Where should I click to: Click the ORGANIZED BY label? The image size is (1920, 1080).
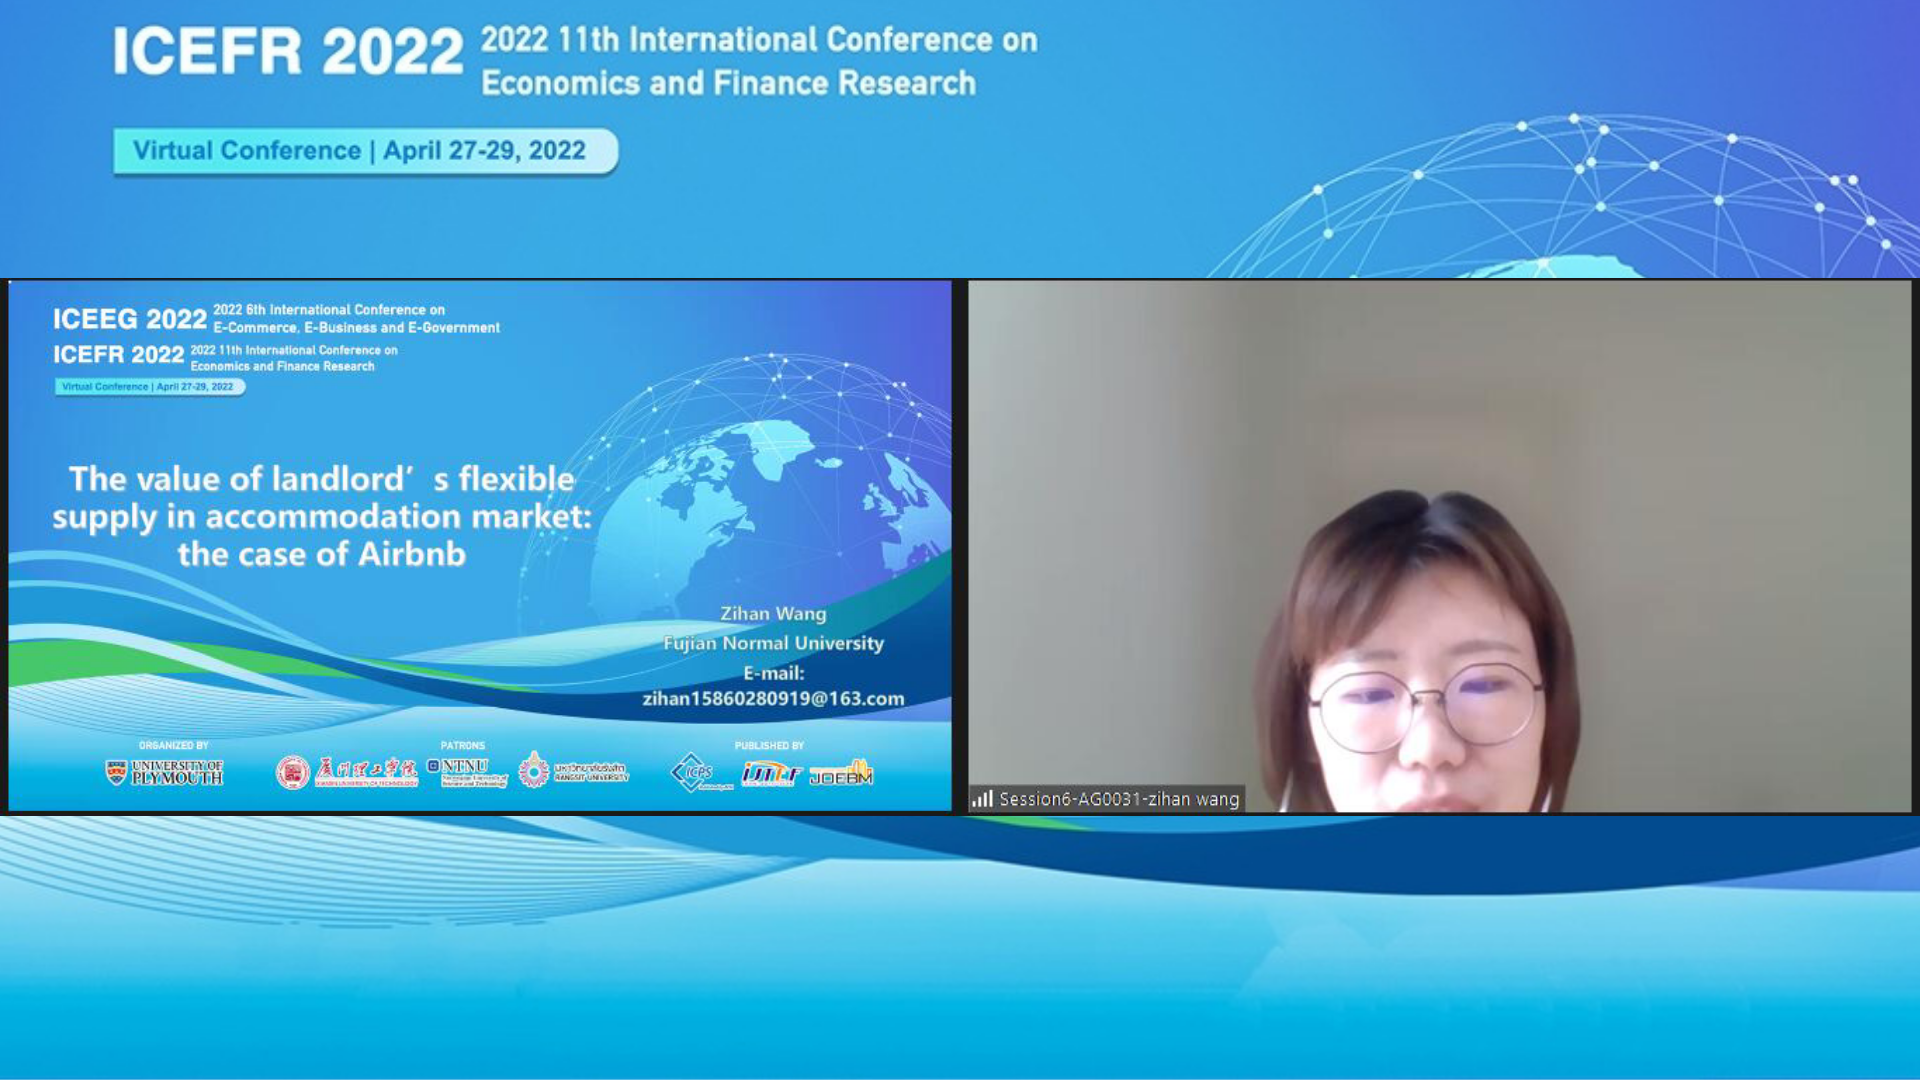[173, 745]
